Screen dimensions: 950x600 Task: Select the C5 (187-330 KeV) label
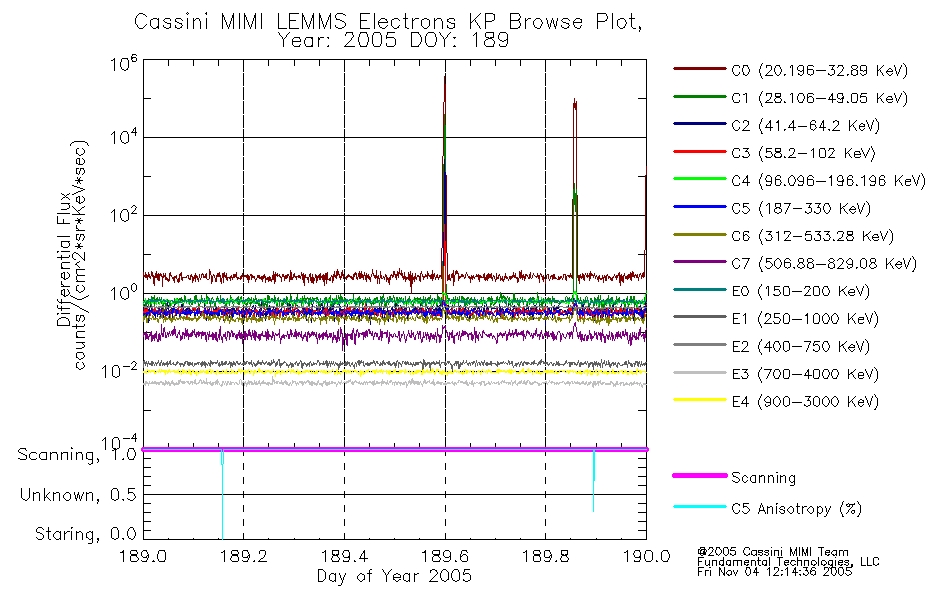coord(801,208)
